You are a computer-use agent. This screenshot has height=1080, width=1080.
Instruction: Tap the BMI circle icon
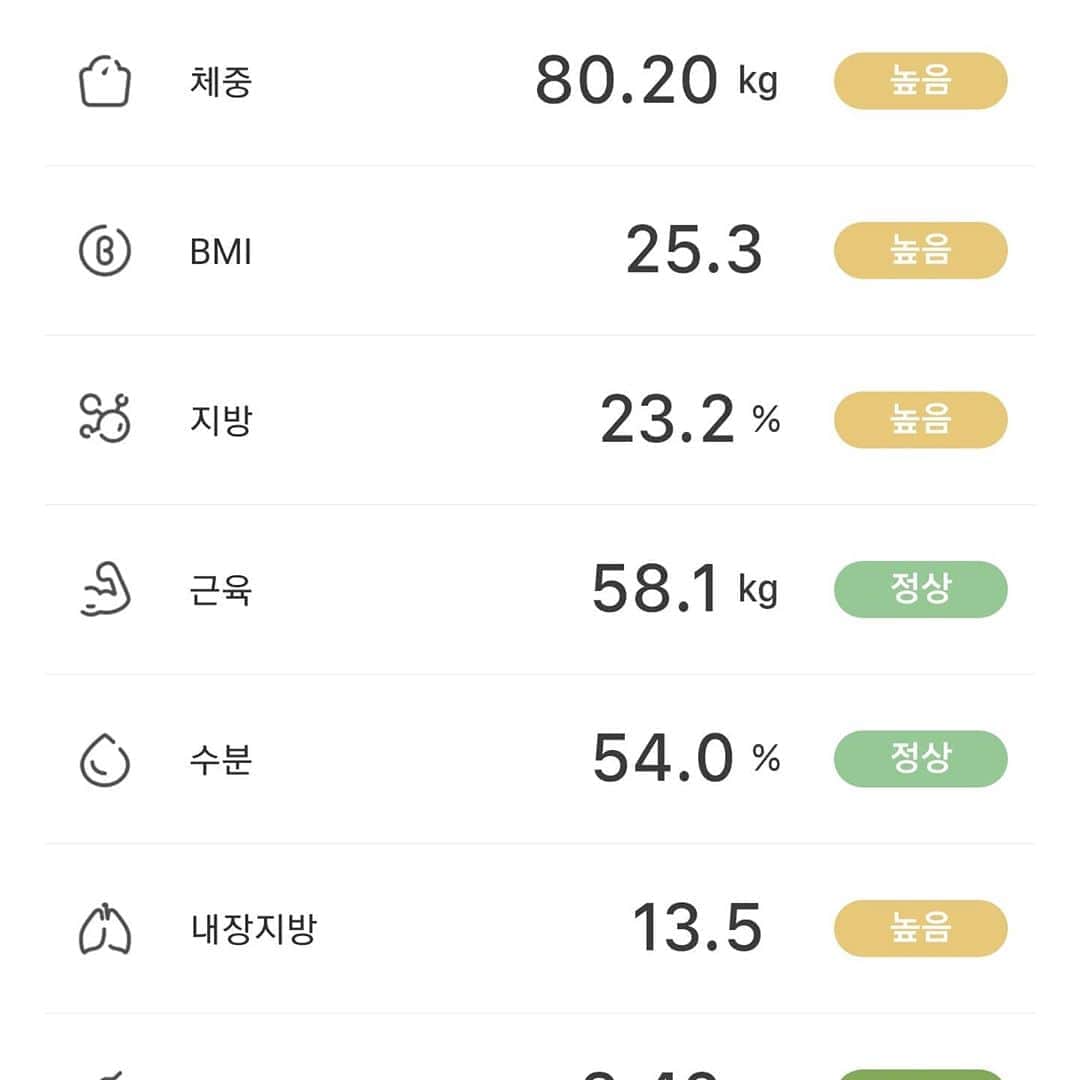click(x=105, y=251)
